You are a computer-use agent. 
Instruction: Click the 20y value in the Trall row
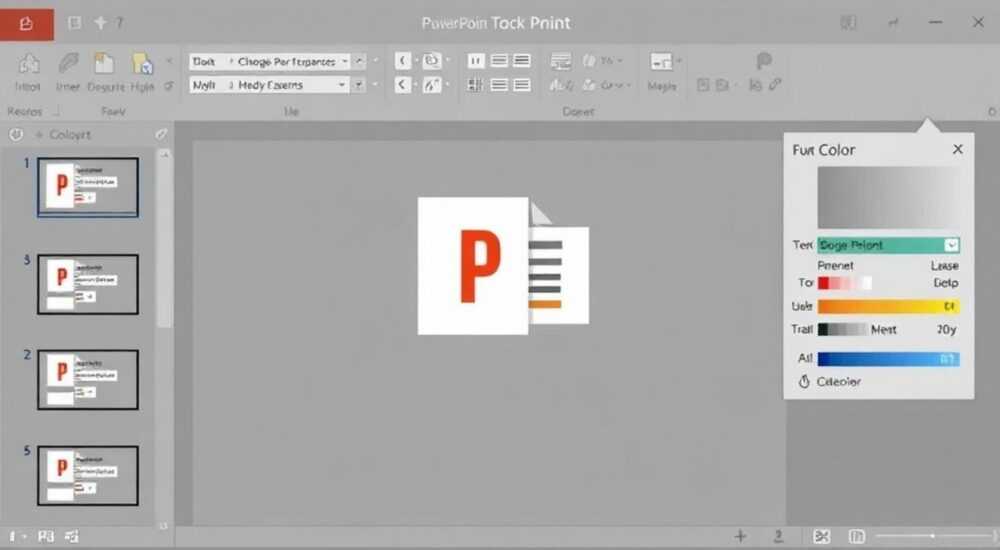tap(946, 329)
